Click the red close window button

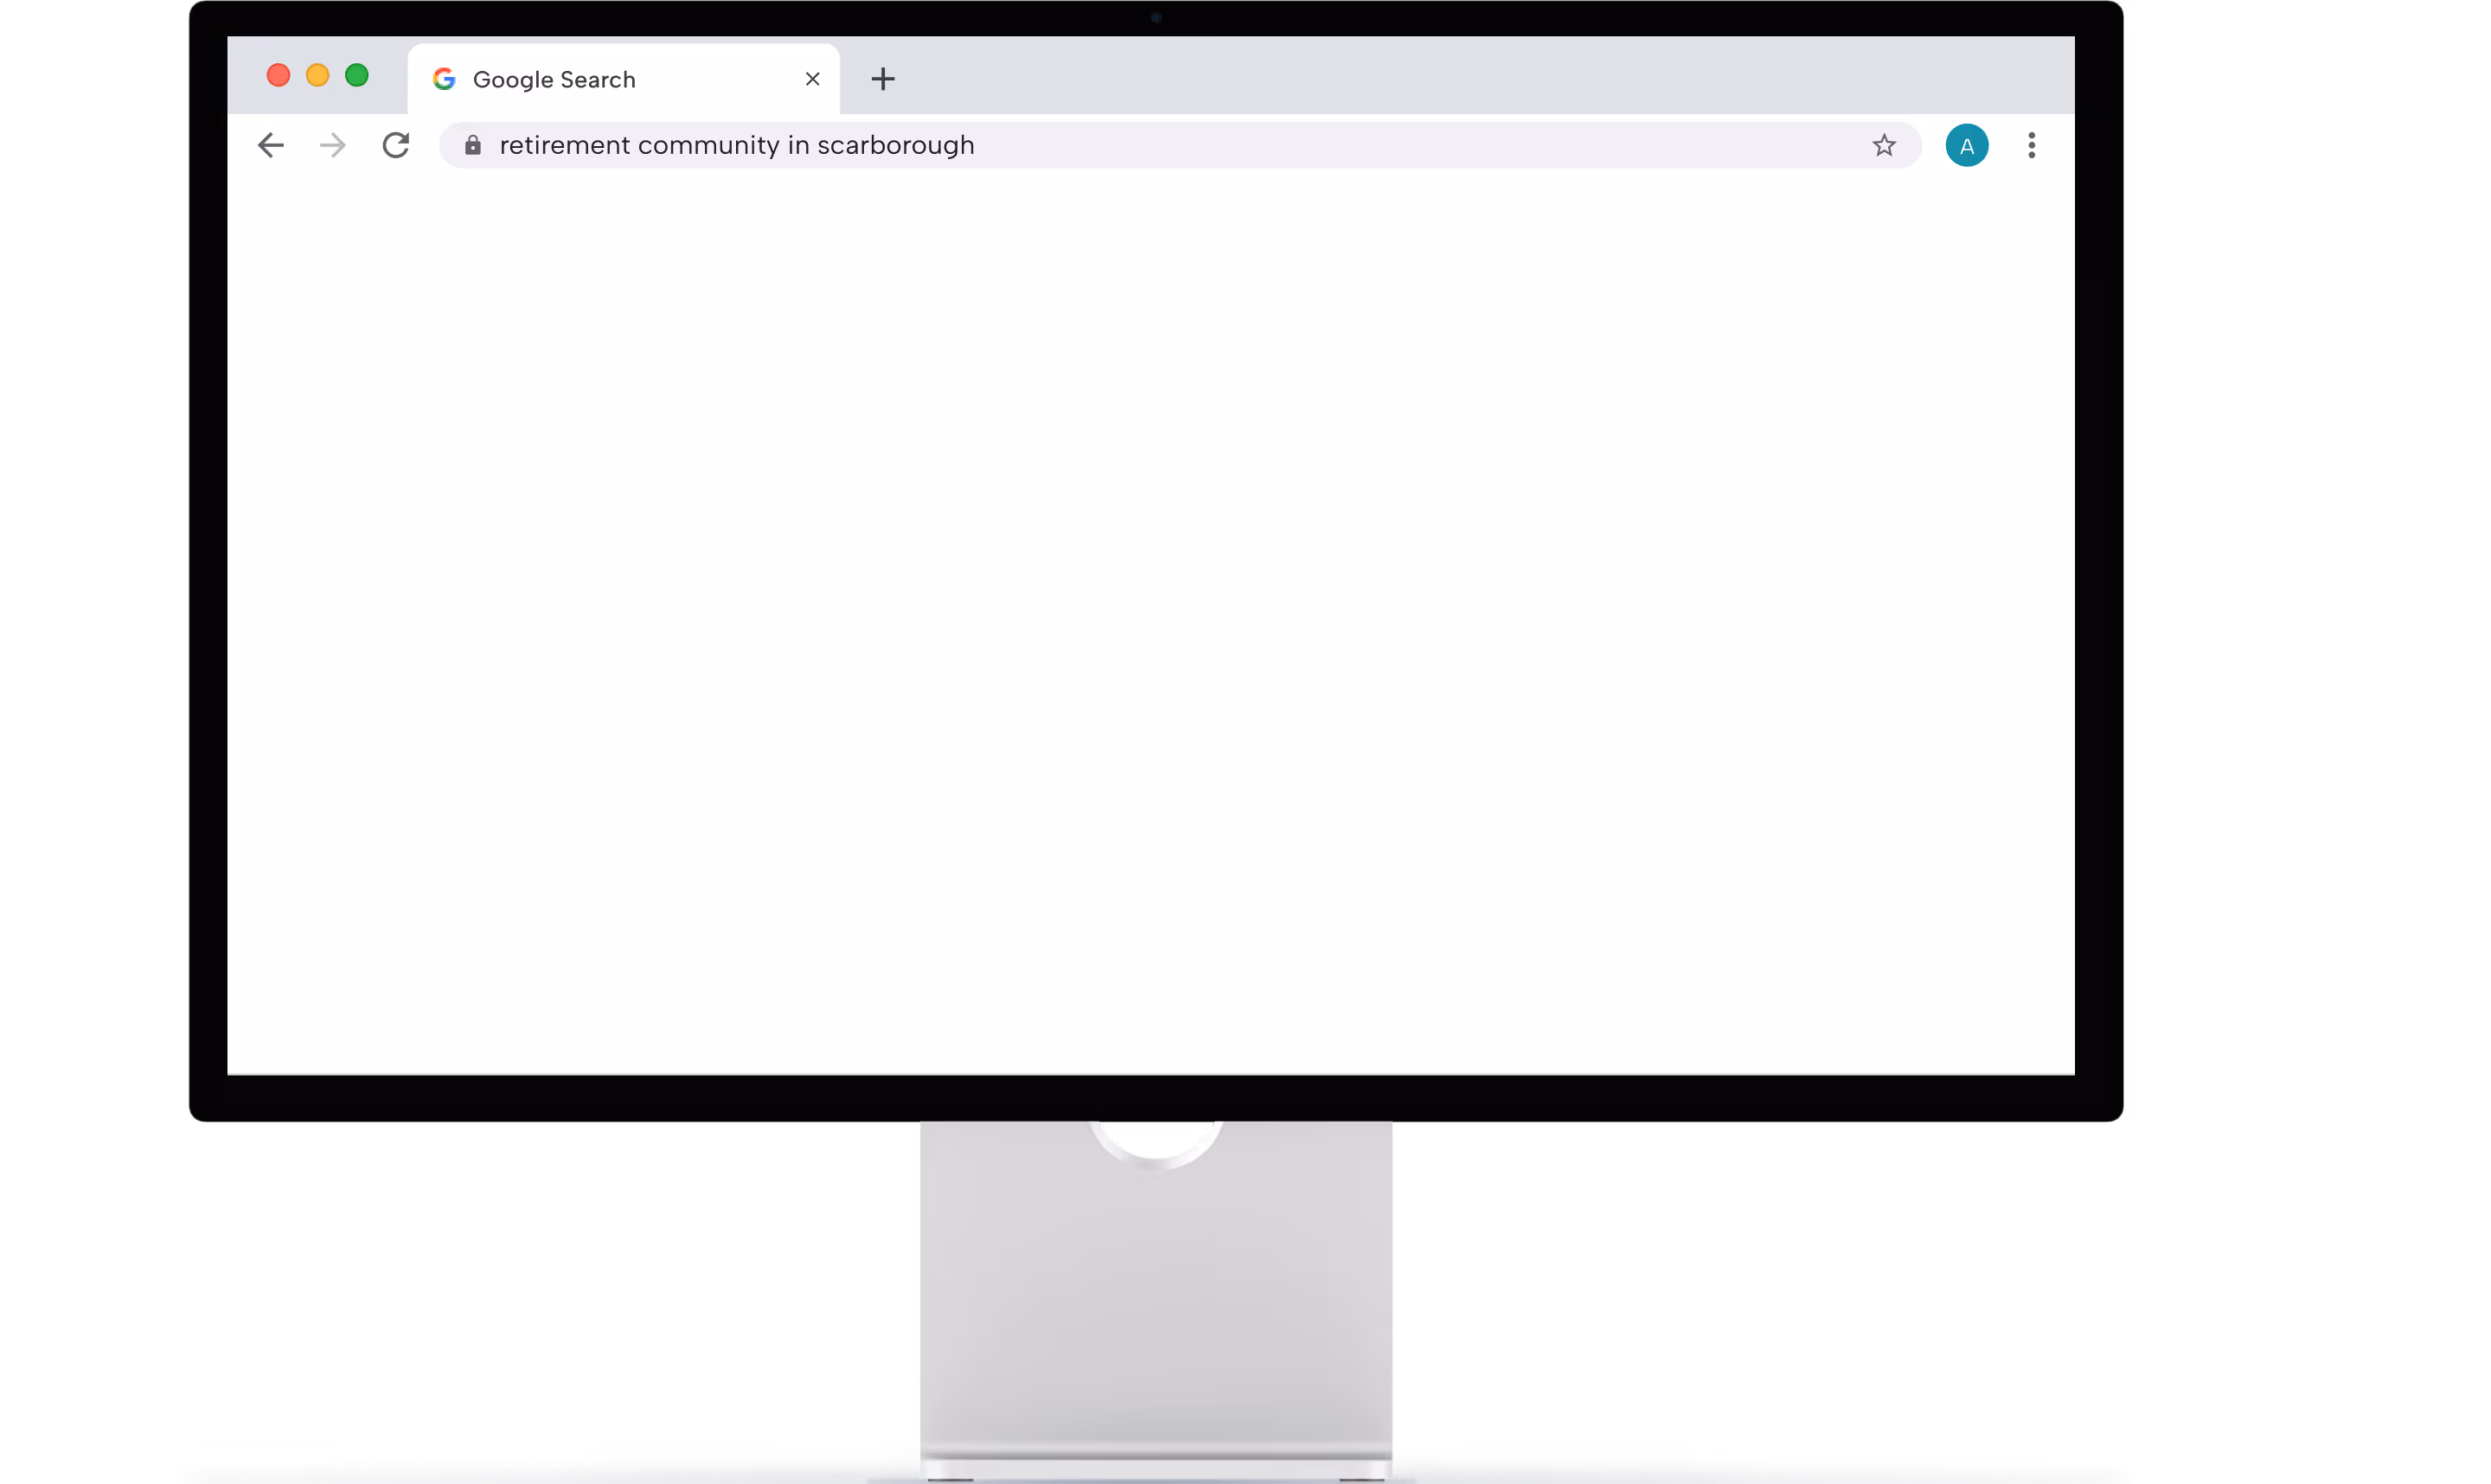[278, 75]
